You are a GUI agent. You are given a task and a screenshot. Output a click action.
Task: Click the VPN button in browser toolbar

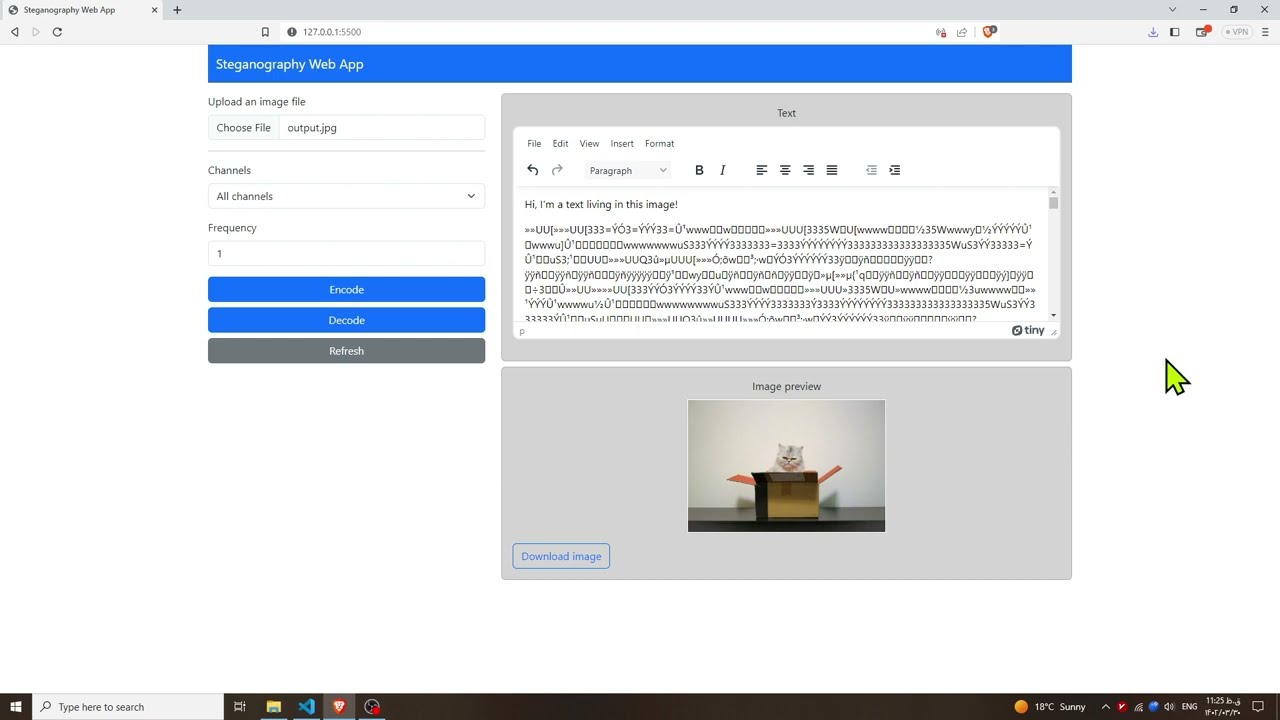pyautogui.click(x=1237, y=32)
